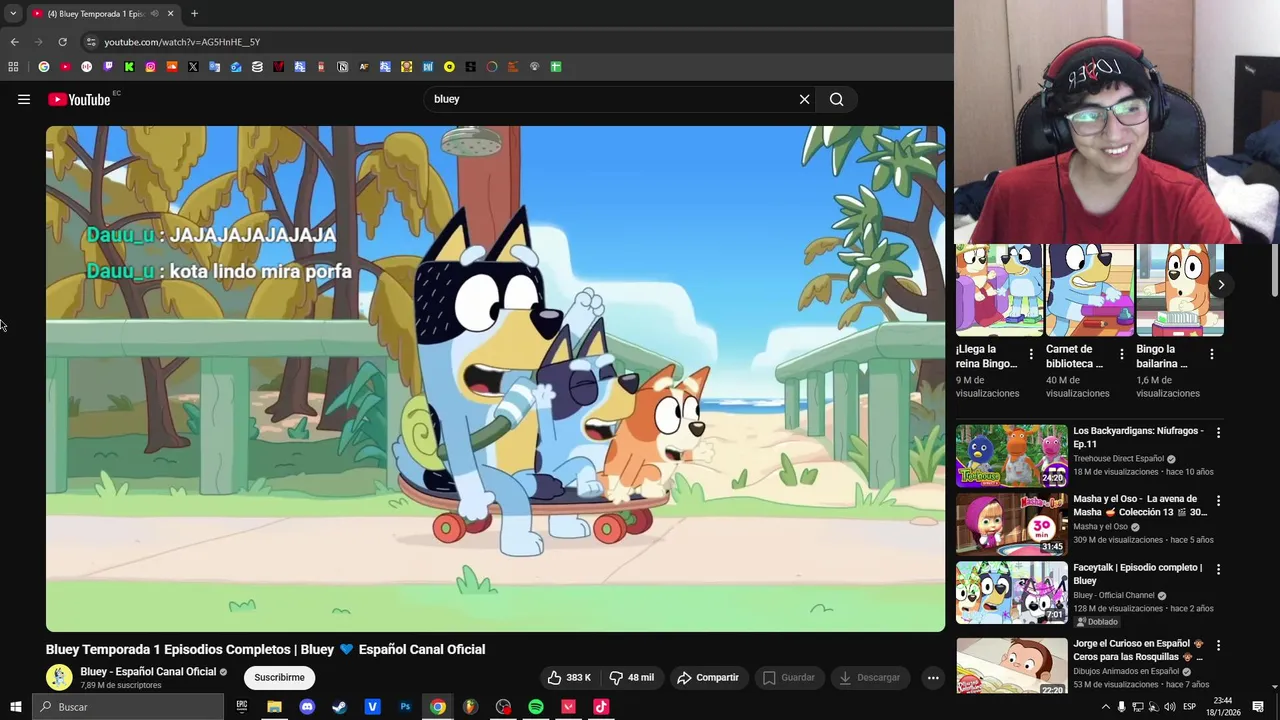The image size is (1280, 720).
Task: Click the Descargar download button
Action: point(870,678)
